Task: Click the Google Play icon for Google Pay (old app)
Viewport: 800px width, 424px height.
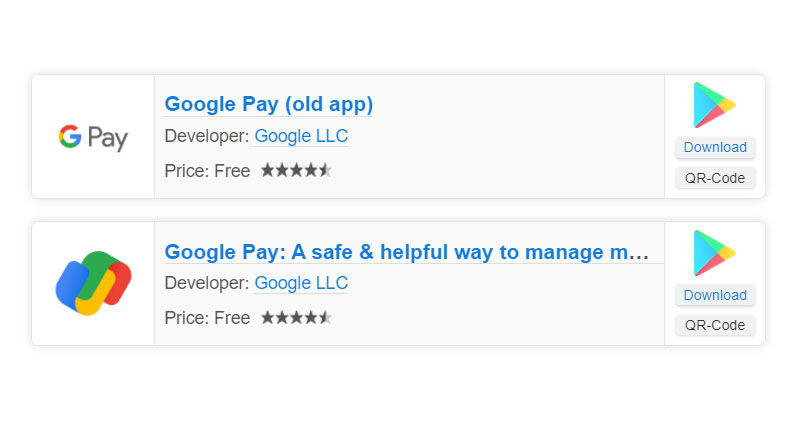Action: click(x=714, y=105)
